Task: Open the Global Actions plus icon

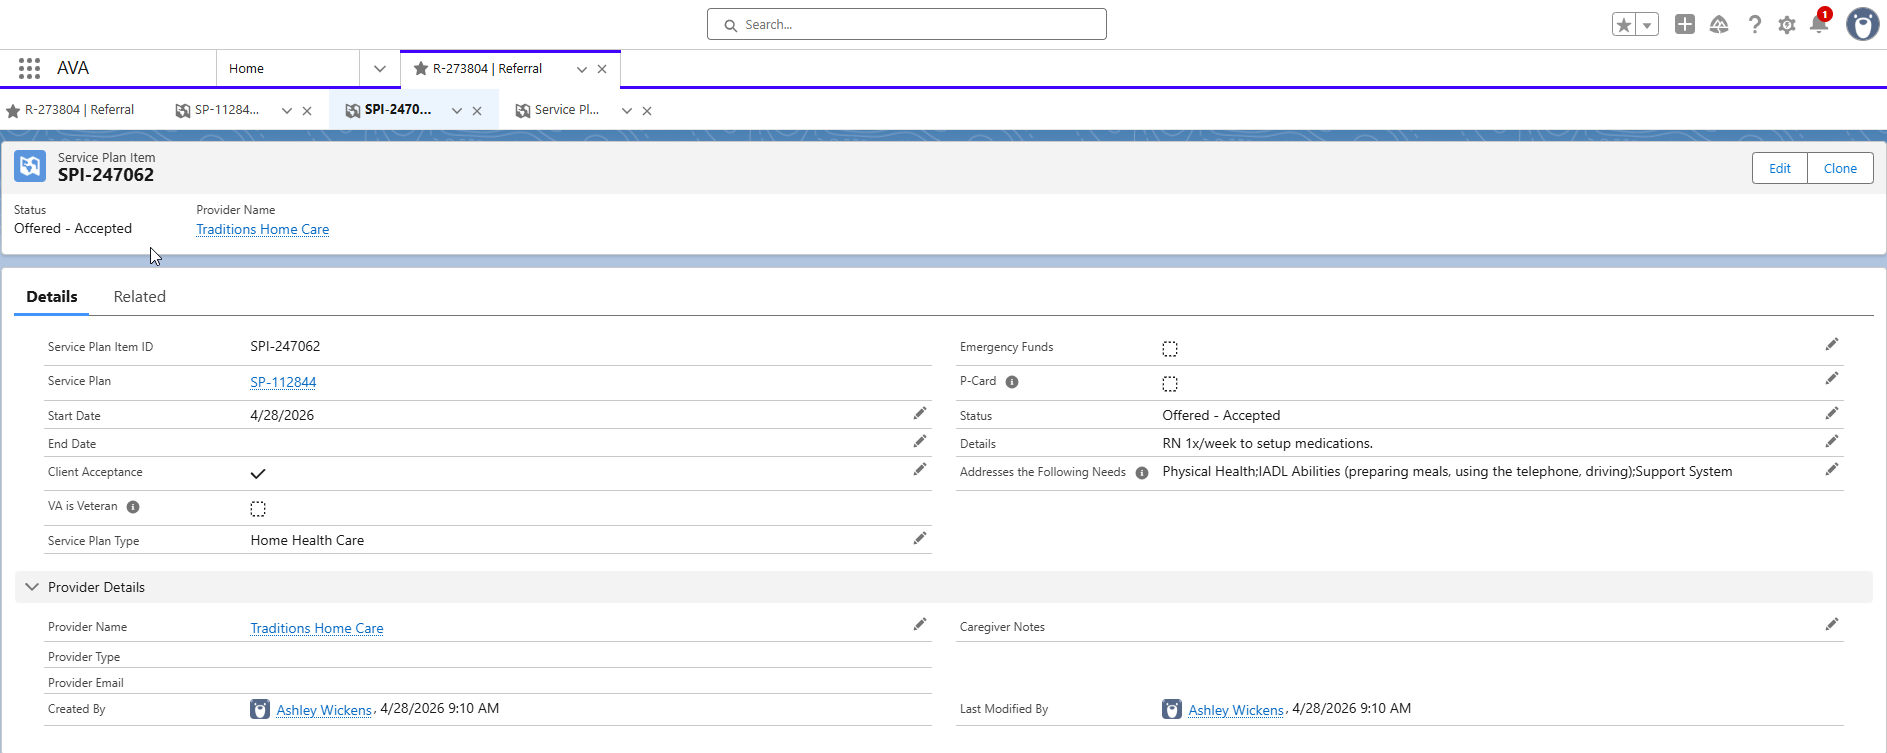Action: click(1685, 24)
